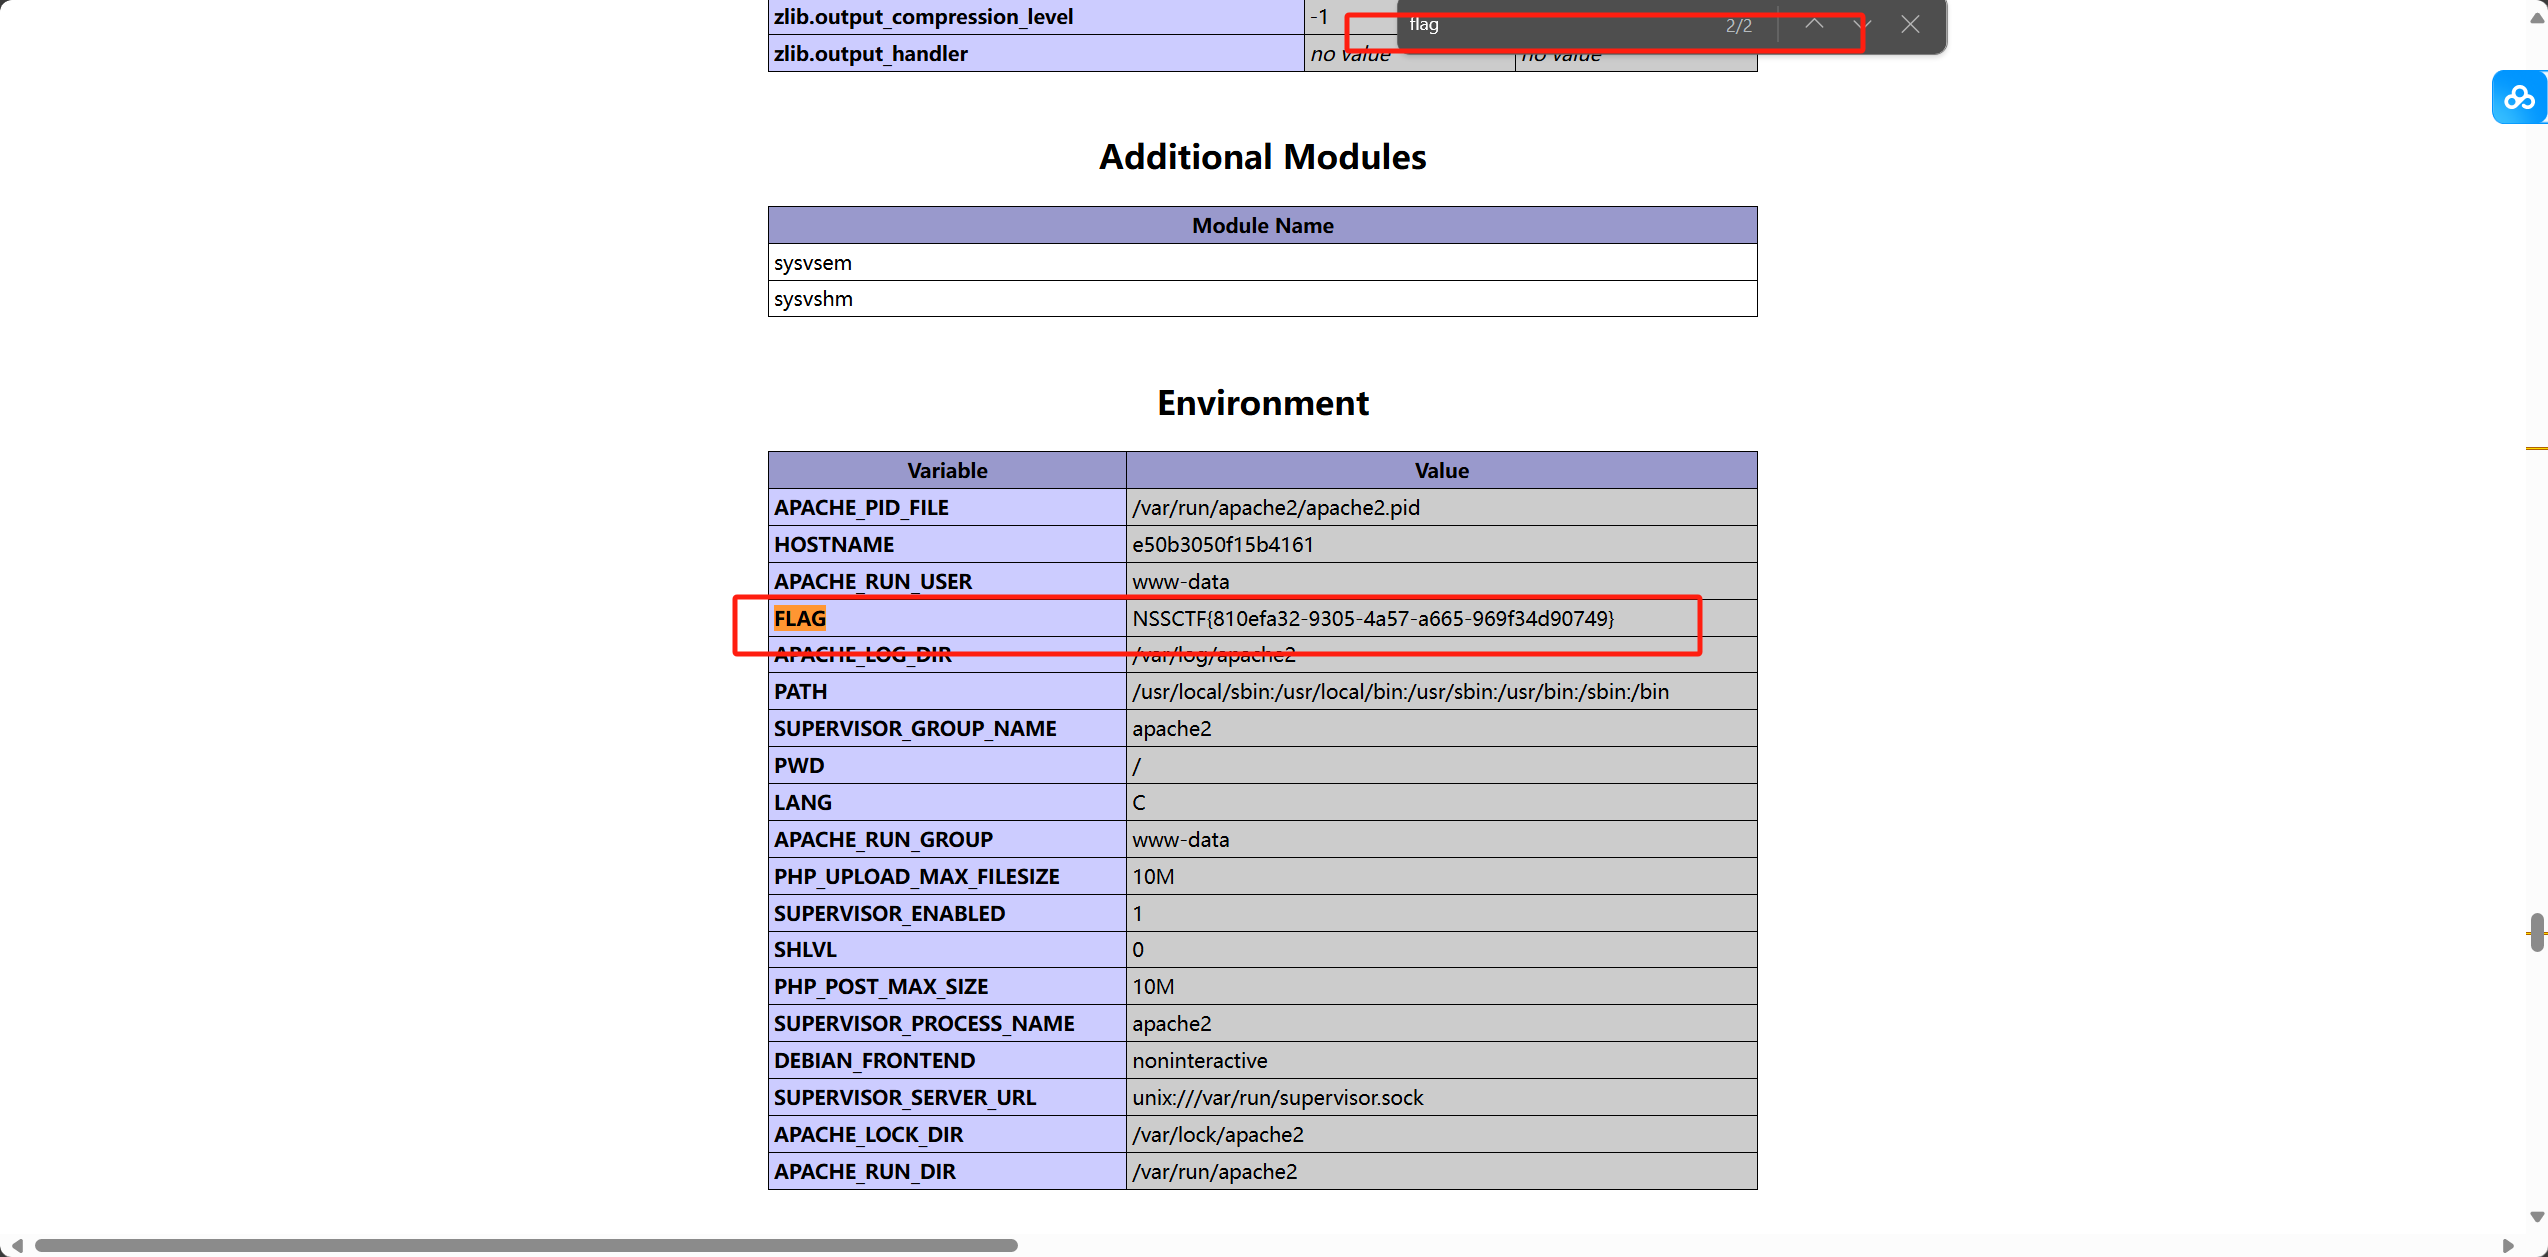Image resolution: width=2548 pixels, height=1257 pixels.
Task: Click the vertical scrollbar down arrow
Action: click(2537, 1217)
